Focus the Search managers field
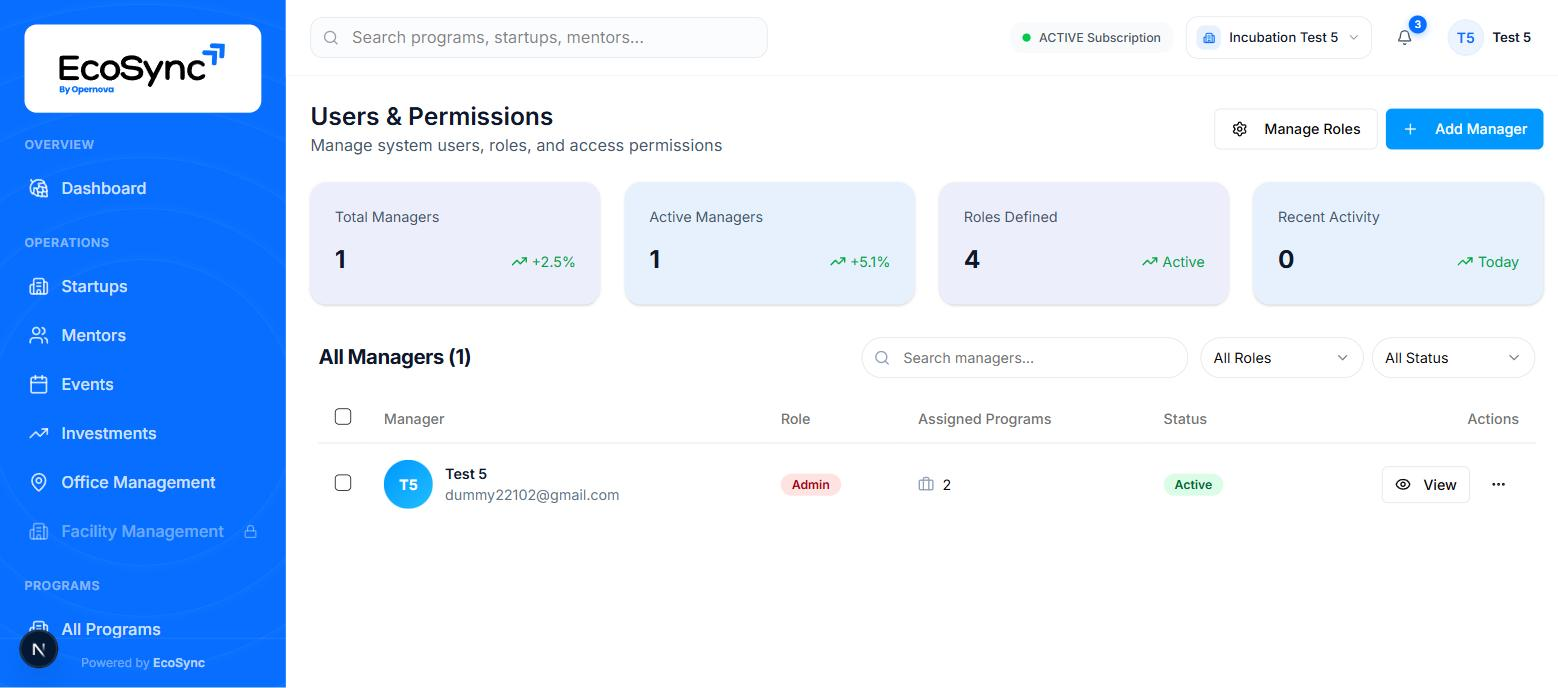The width and height of the screenshot is (1558, 688). (x=1024, y=358)
